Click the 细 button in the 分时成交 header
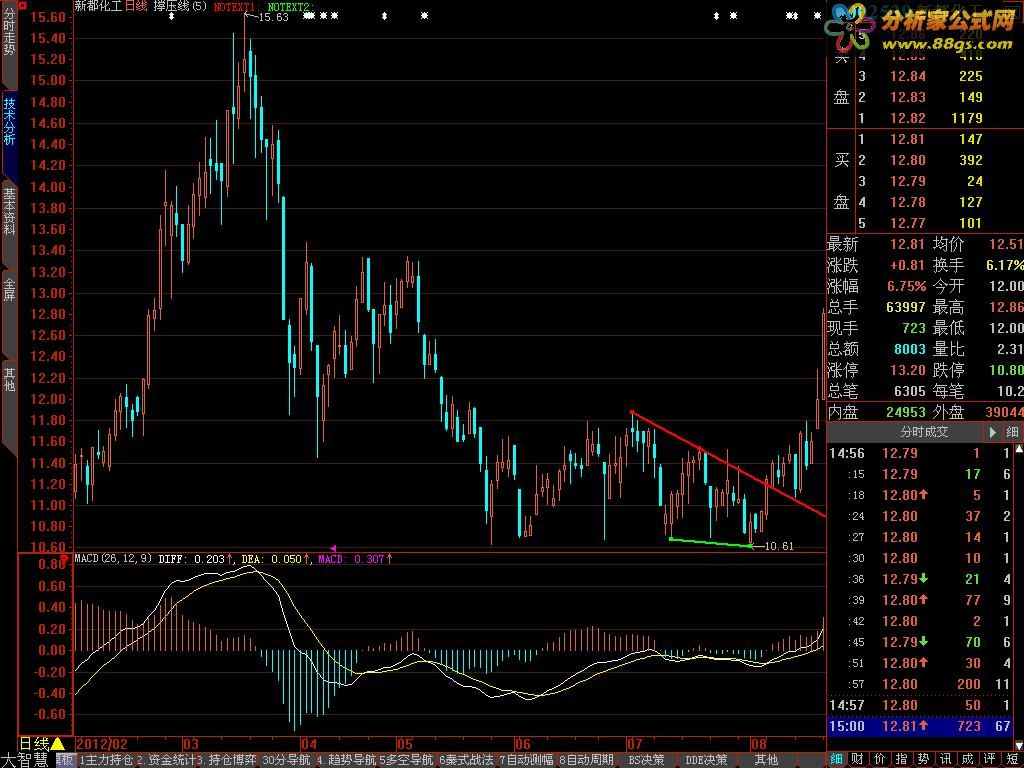This screenshot has width=1024, height=768. pyautogui.click(x=1012, y=432)
